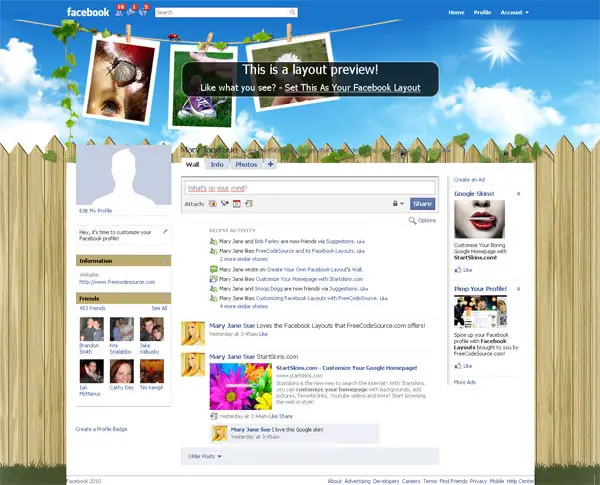Expand 4 more similar stories
Viewport: 600px width, 485px height.
coord(244,306)
